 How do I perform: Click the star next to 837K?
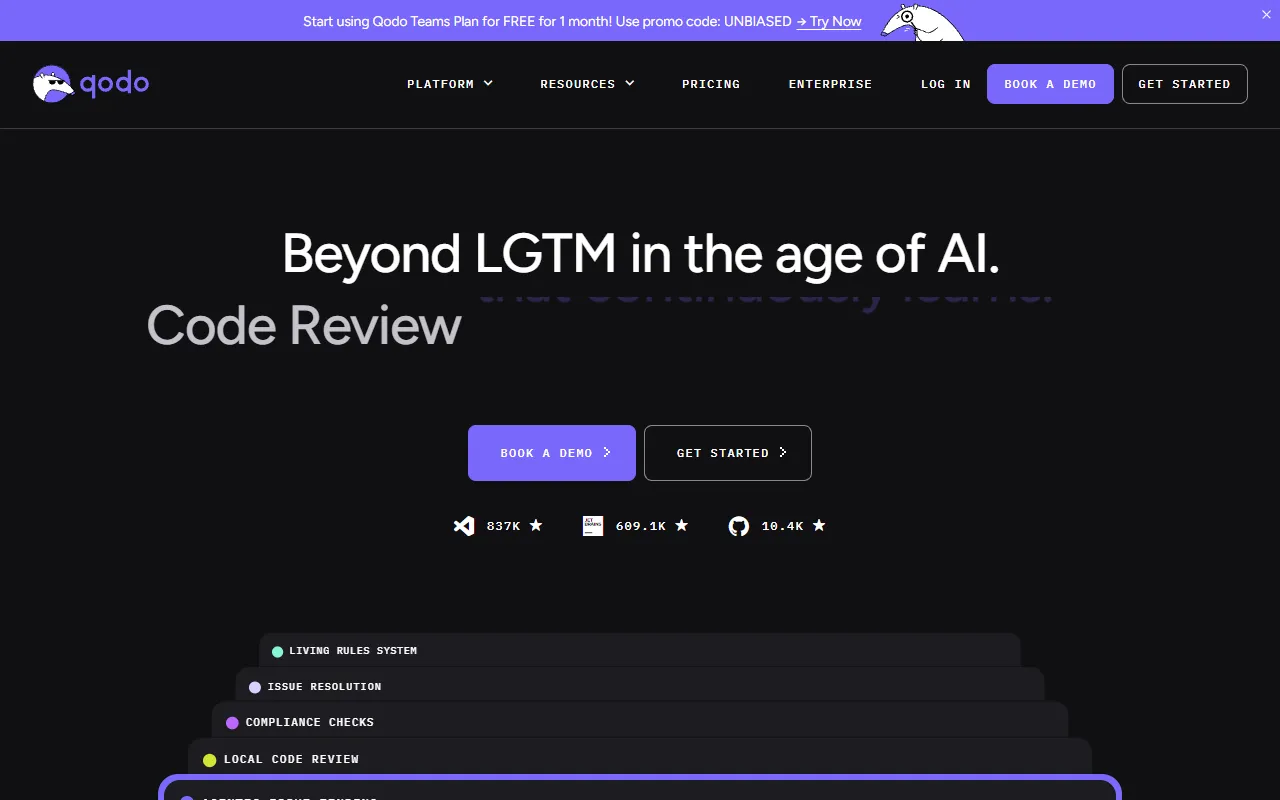536,525
